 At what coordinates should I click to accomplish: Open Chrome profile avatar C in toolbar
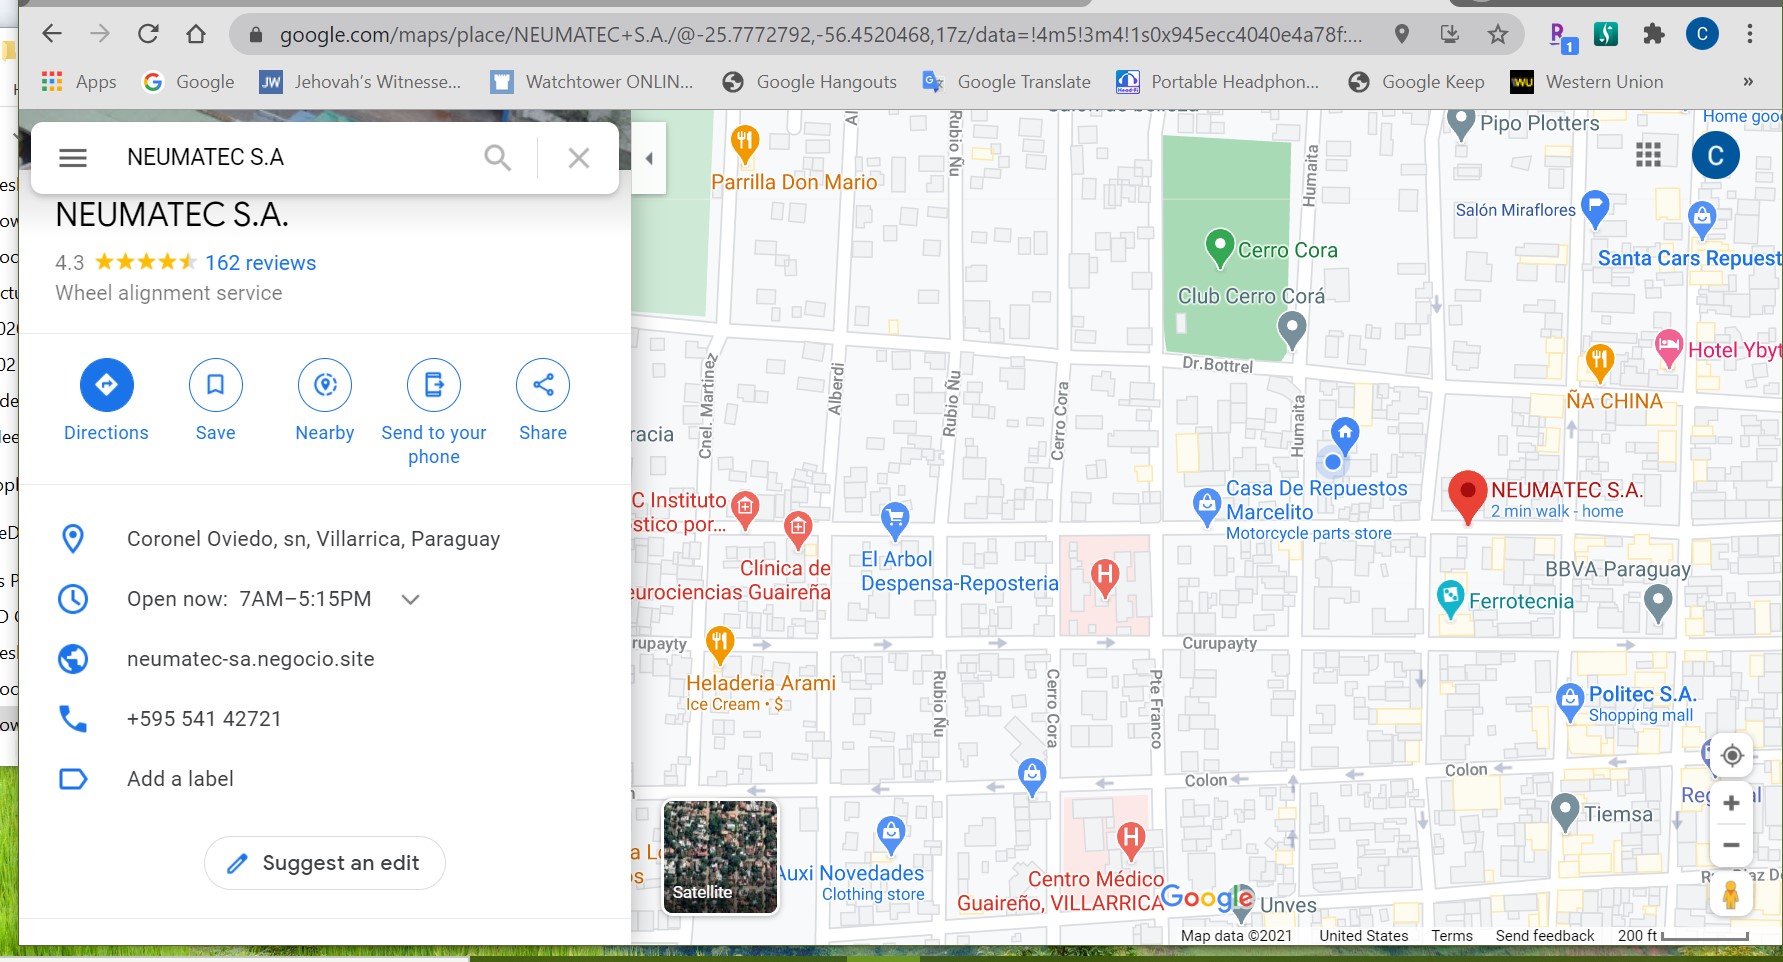click(x=1702, y=34)
